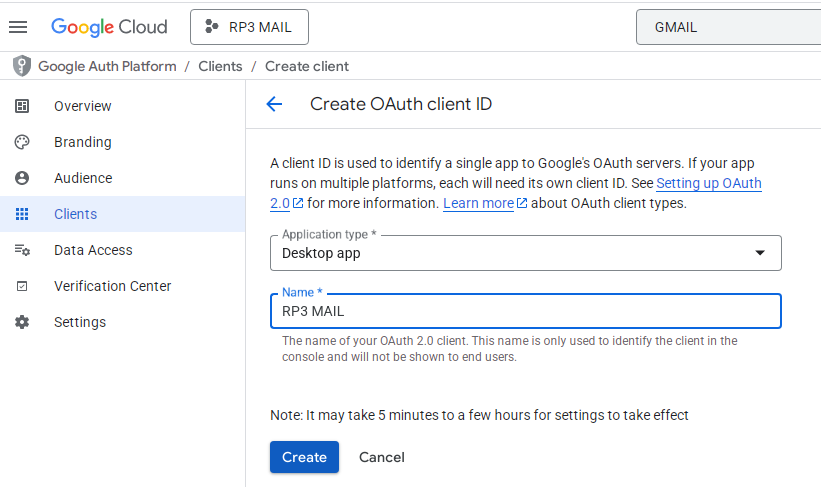Open the RP3 MAIL project selector
Viewport: 821px width, 487px height.
coord(249,27)
